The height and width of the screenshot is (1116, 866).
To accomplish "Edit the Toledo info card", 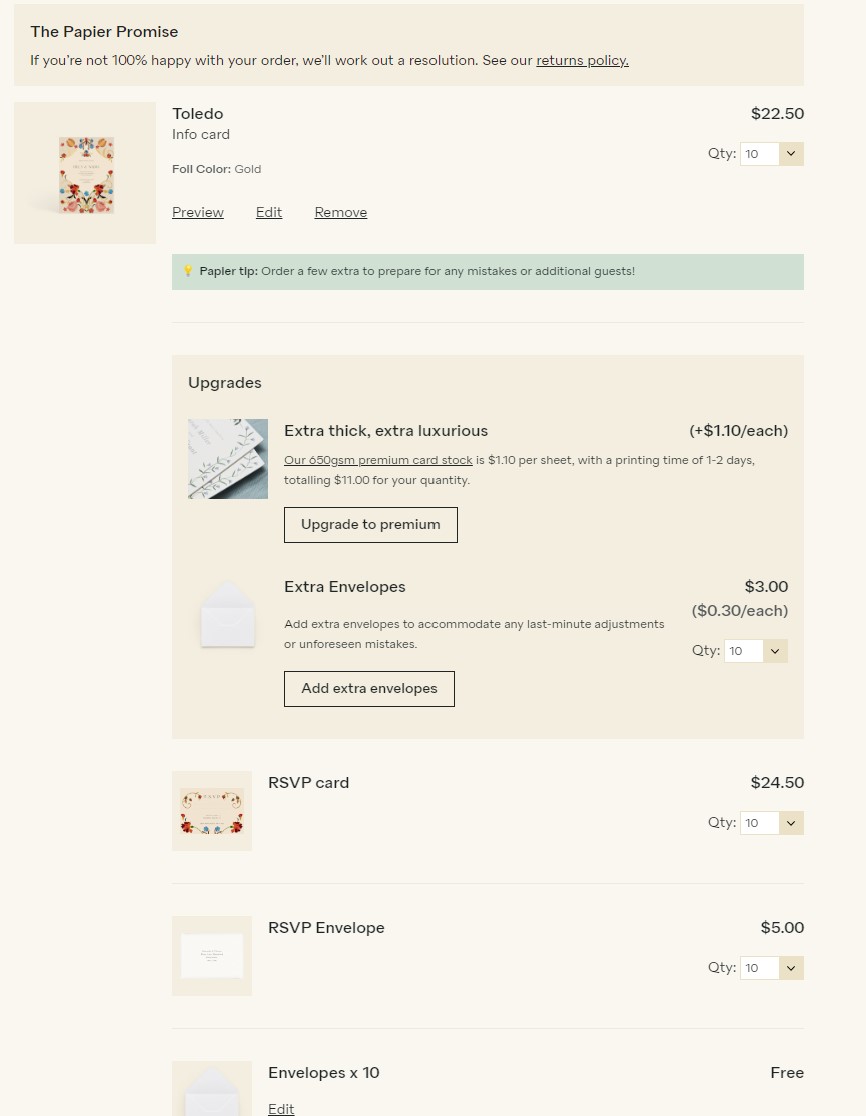I will (269, 212).
